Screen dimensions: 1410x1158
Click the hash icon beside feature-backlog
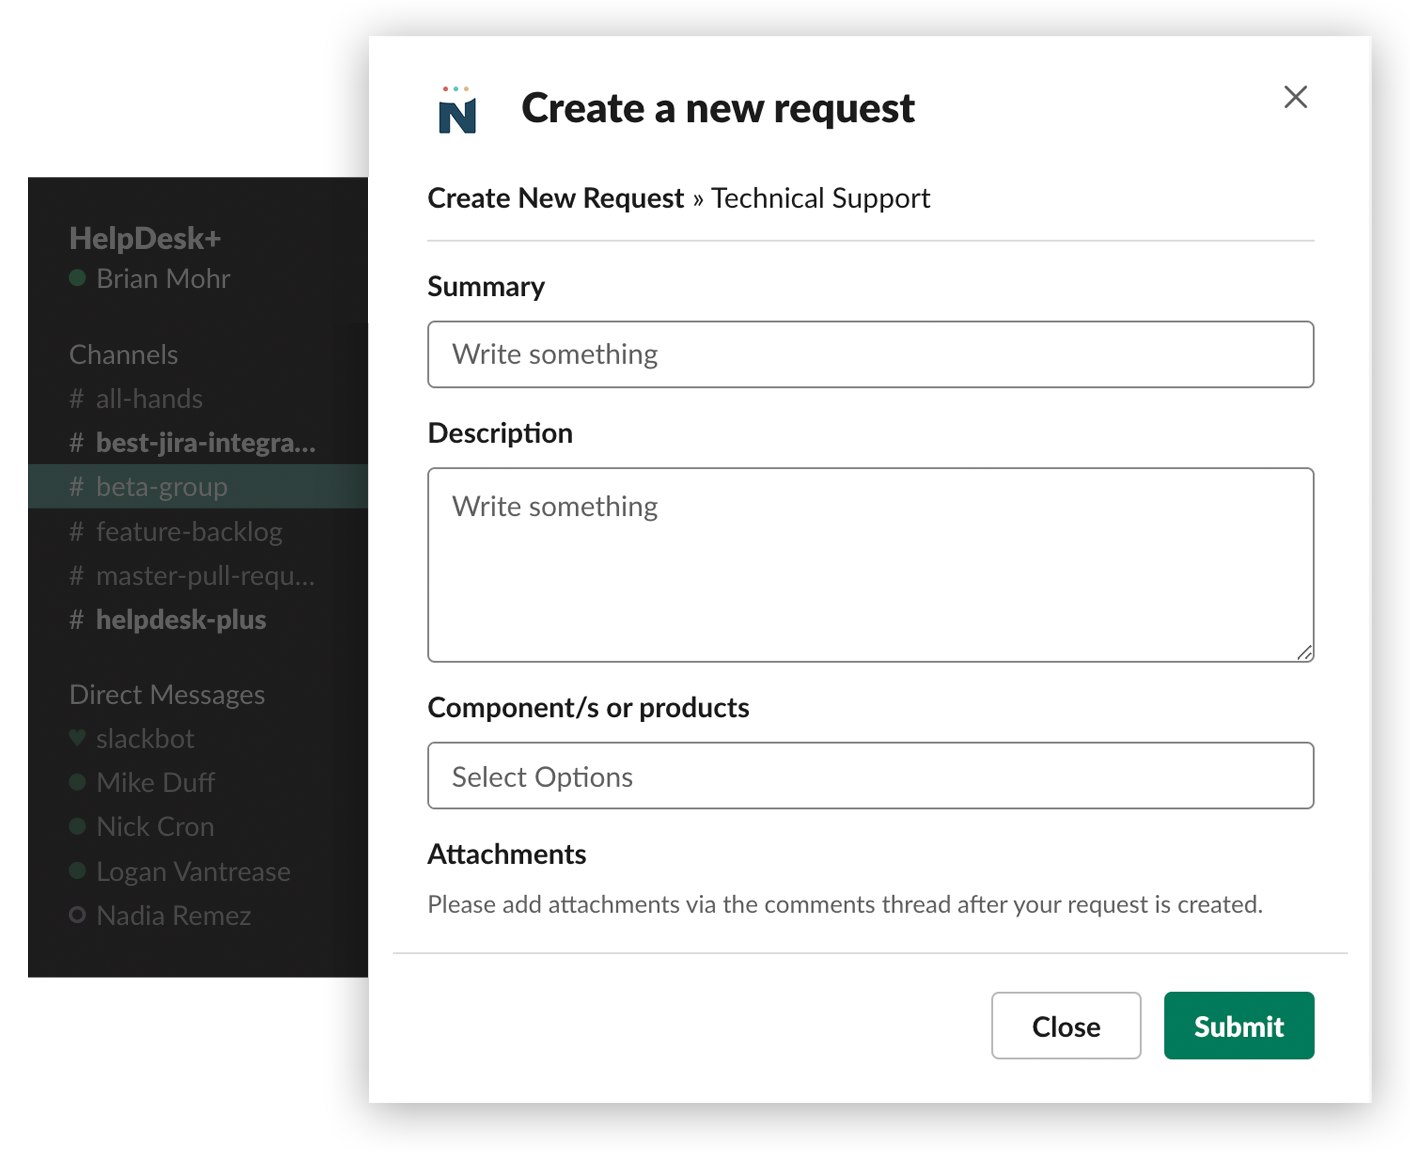point(76,531)
